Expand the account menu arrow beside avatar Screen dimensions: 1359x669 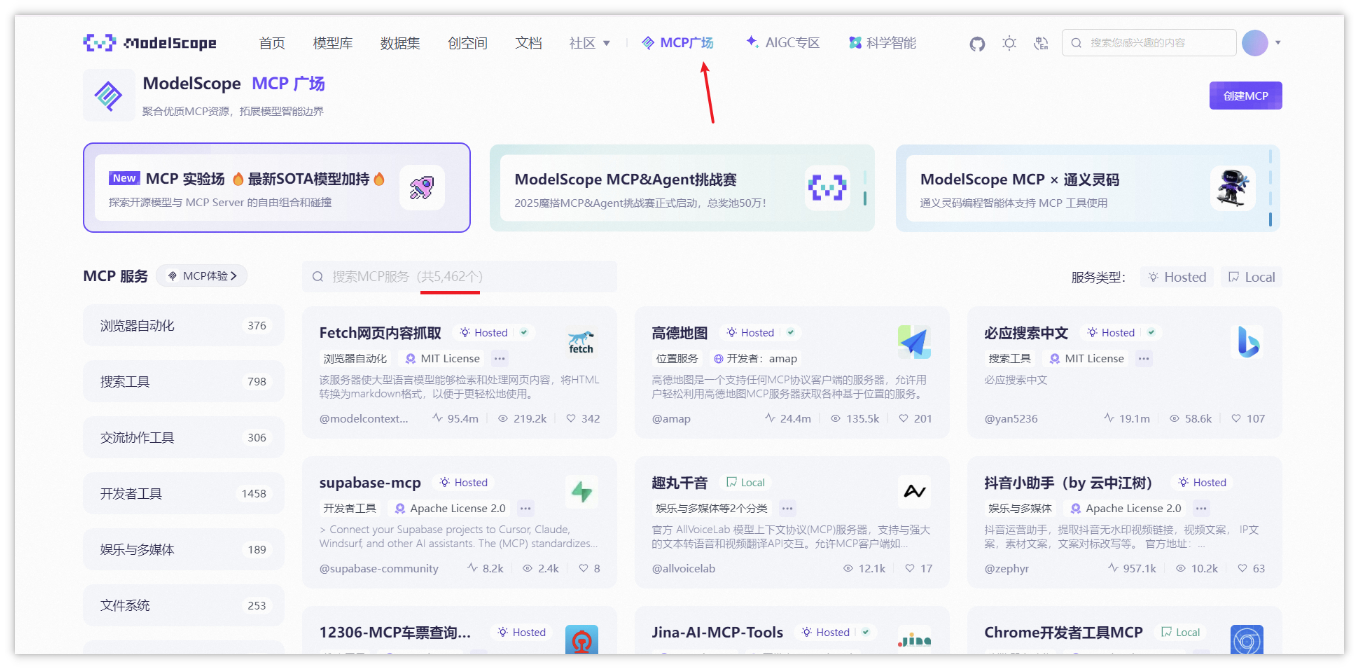click(x=1278, y=43)
